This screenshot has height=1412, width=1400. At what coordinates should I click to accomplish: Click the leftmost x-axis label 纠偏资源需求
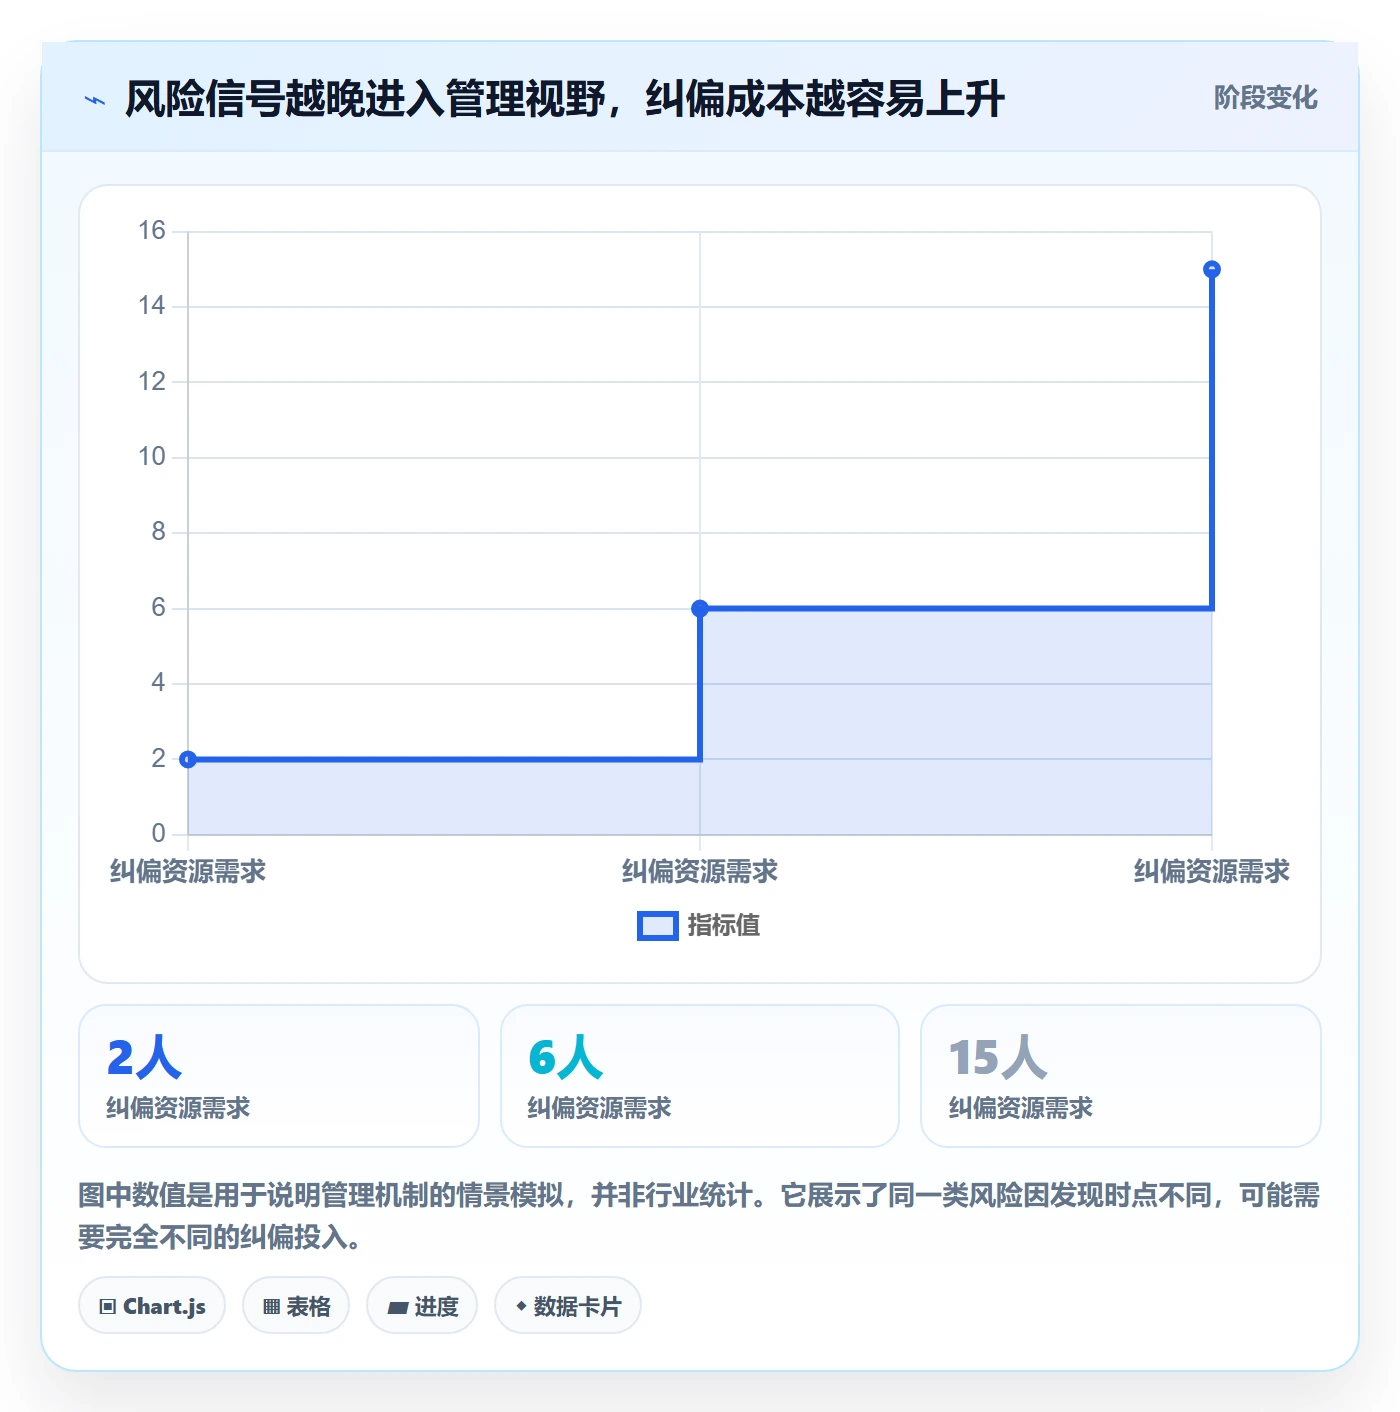pos(188,871)
